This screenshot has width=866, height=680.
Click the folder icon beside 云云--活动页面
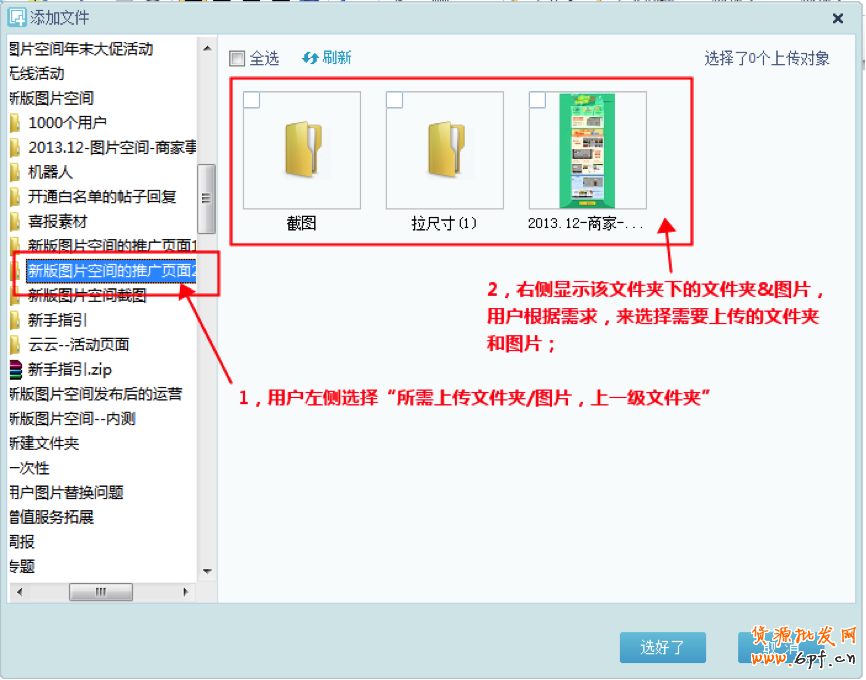tap(15, 345)
